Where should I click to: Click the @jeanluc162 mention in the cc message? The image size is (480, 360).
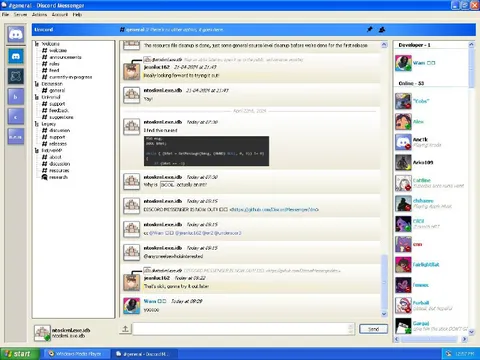(188, 233)
